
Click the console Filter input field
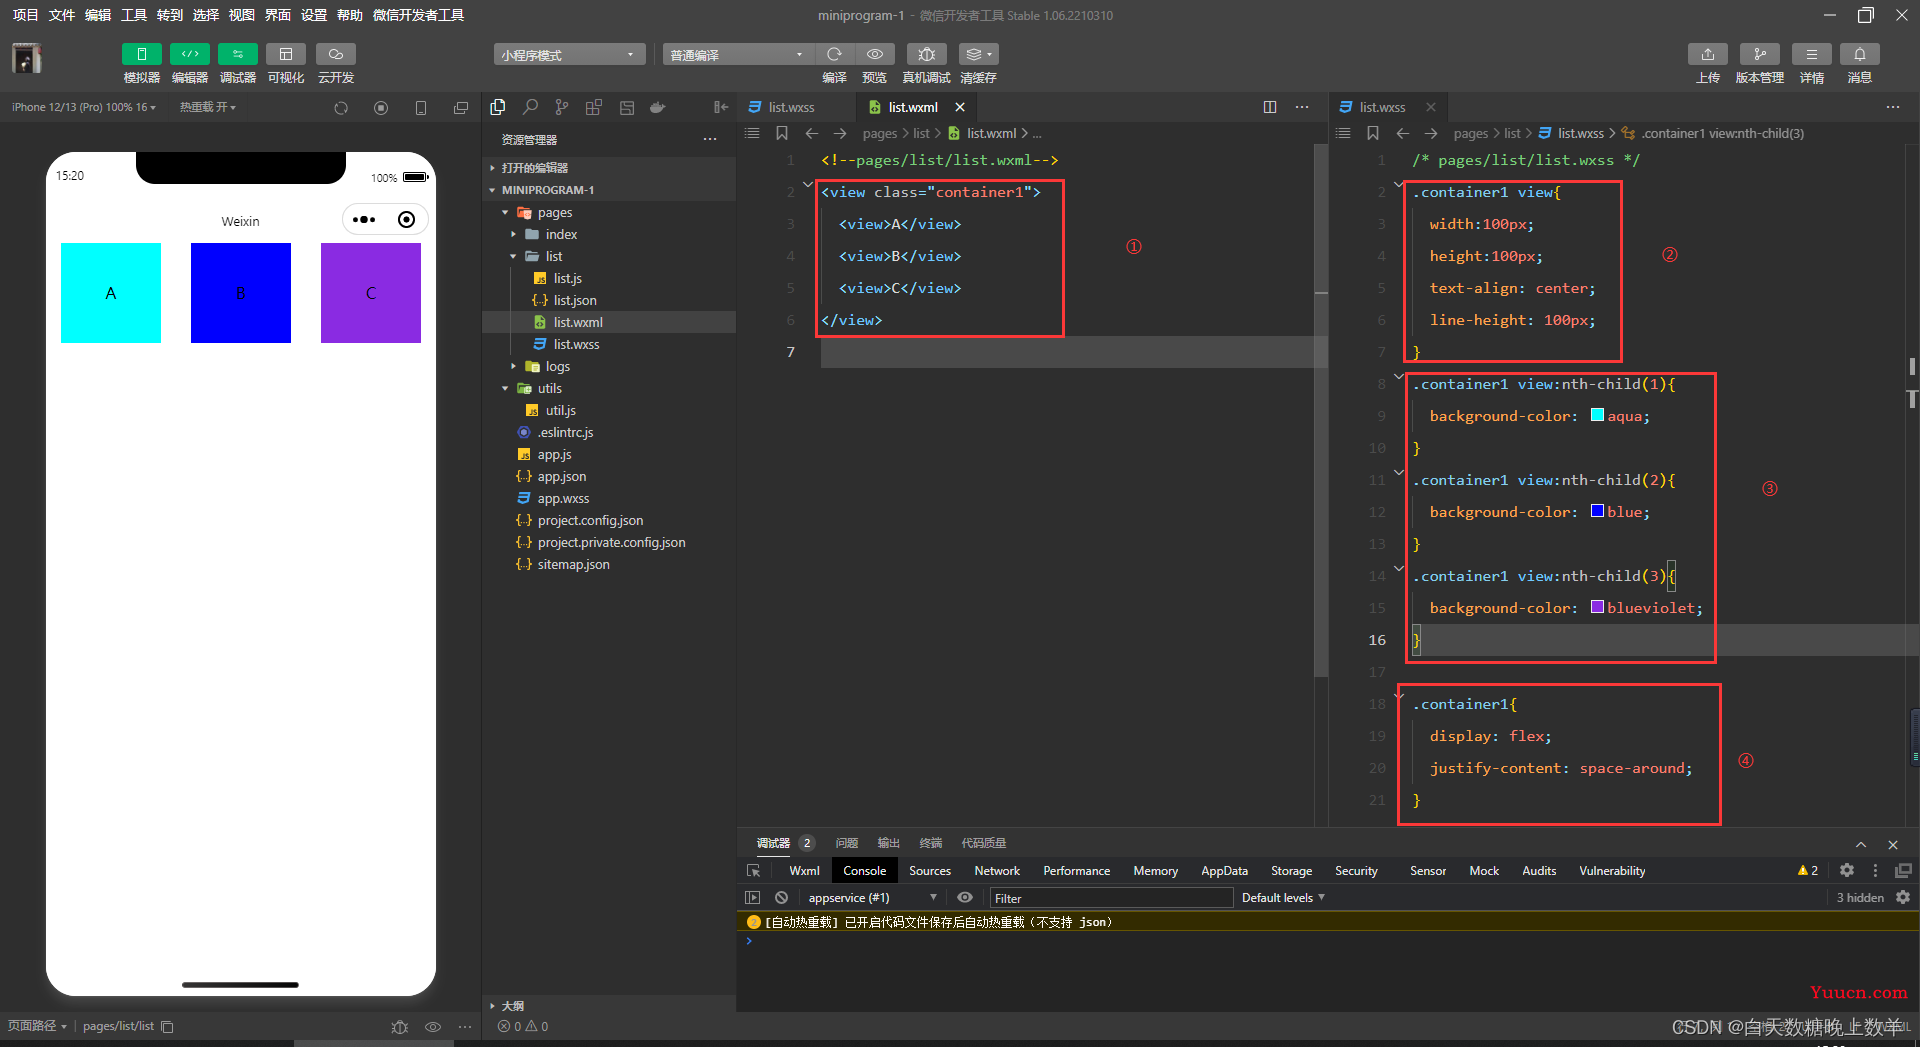[1110, 898]
